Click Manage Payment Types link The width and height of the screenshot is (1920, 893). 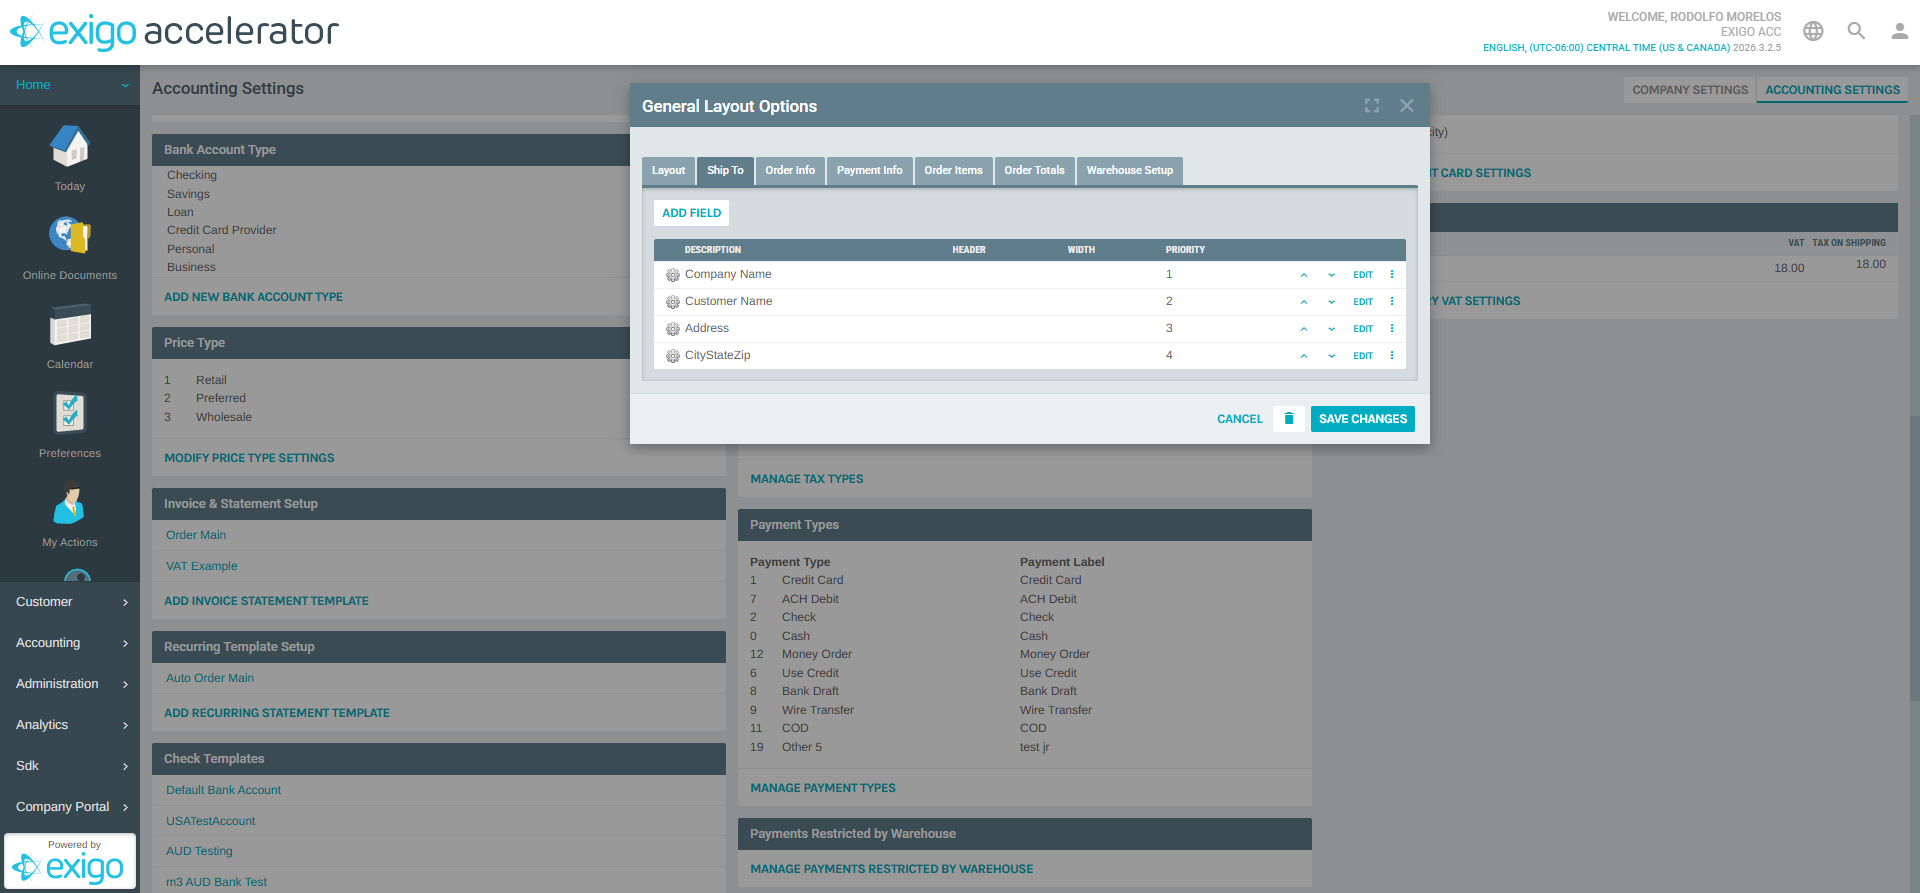[823, 788]
